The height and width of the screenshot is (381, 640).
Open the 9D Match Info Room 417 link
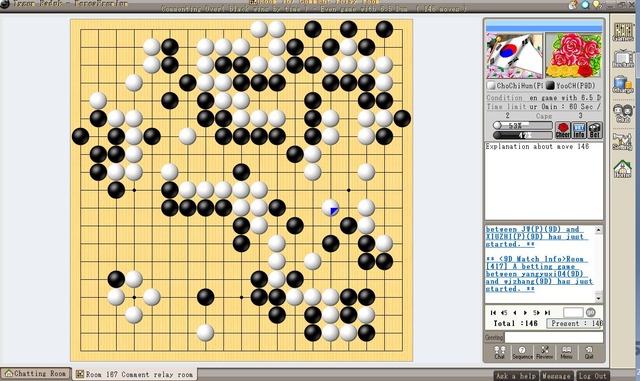[539, 274]
